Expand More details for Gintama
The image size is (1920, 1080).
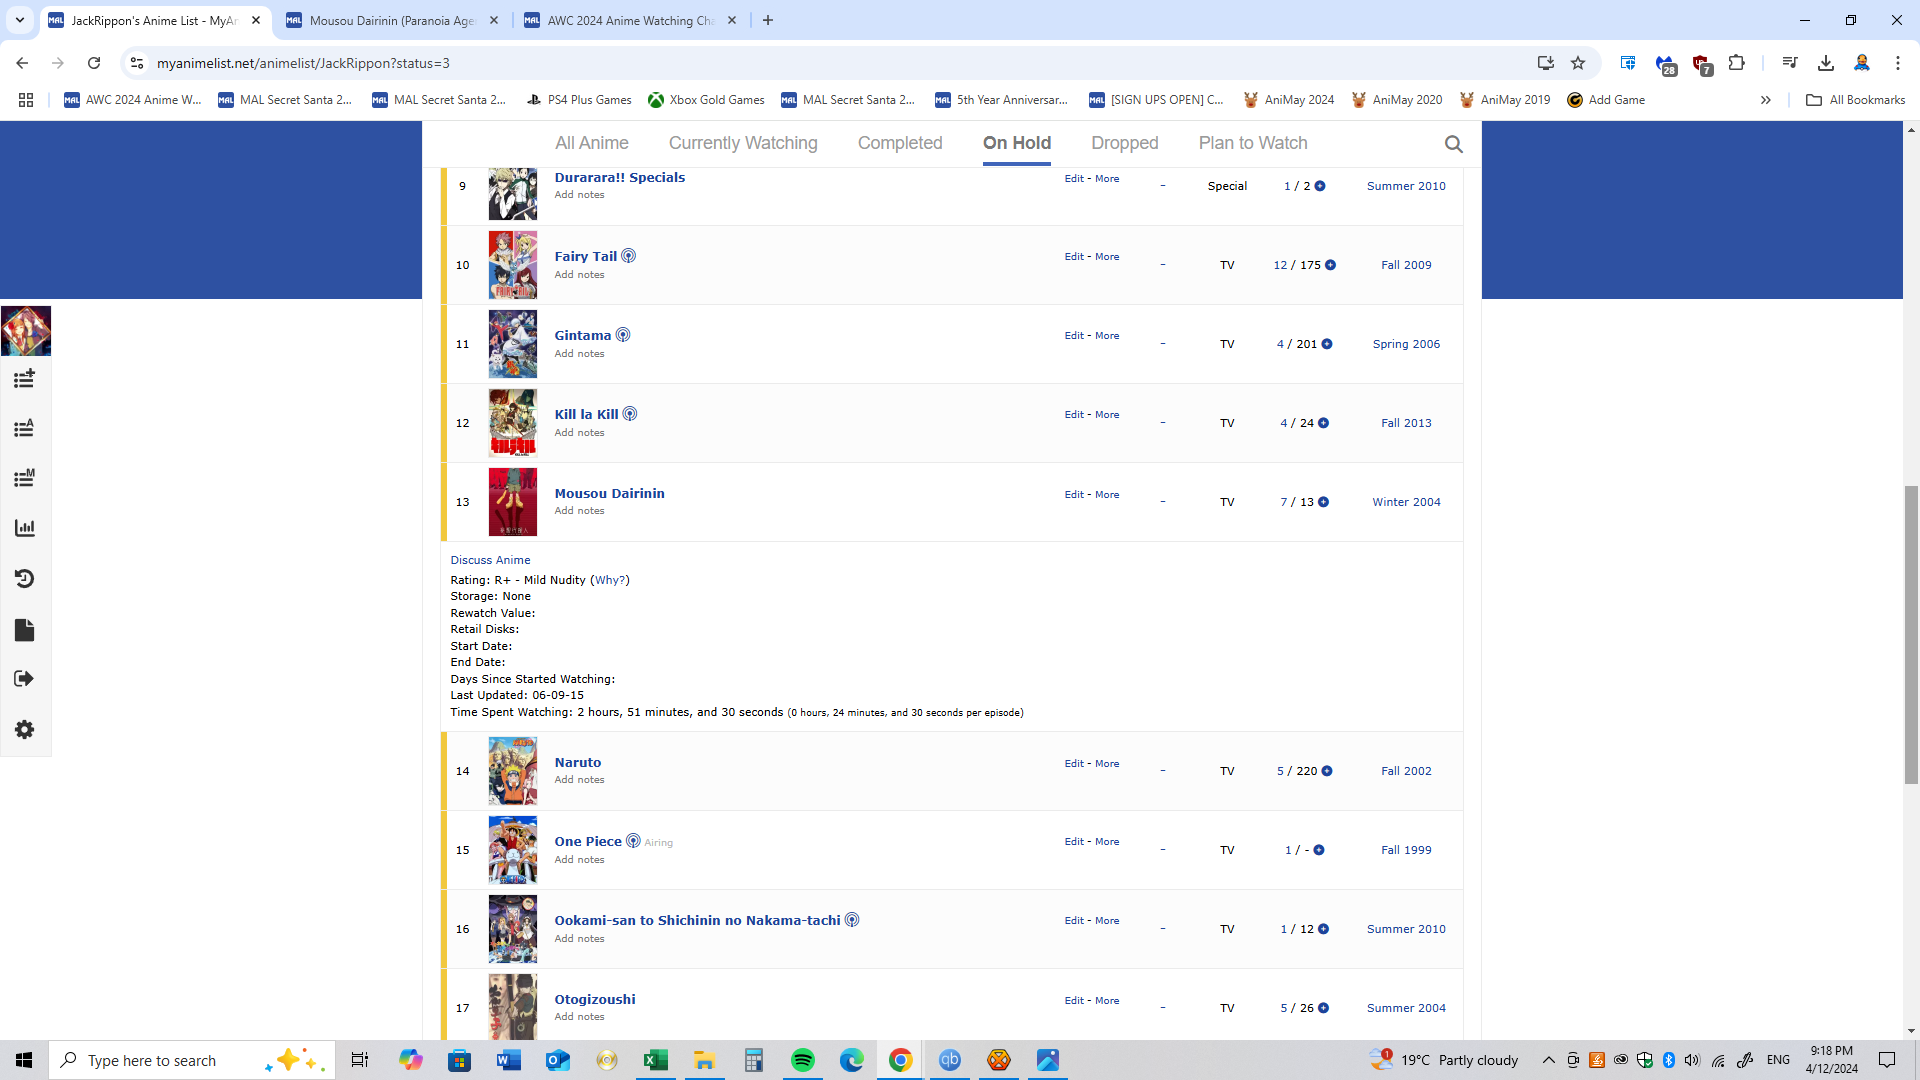1107,336
